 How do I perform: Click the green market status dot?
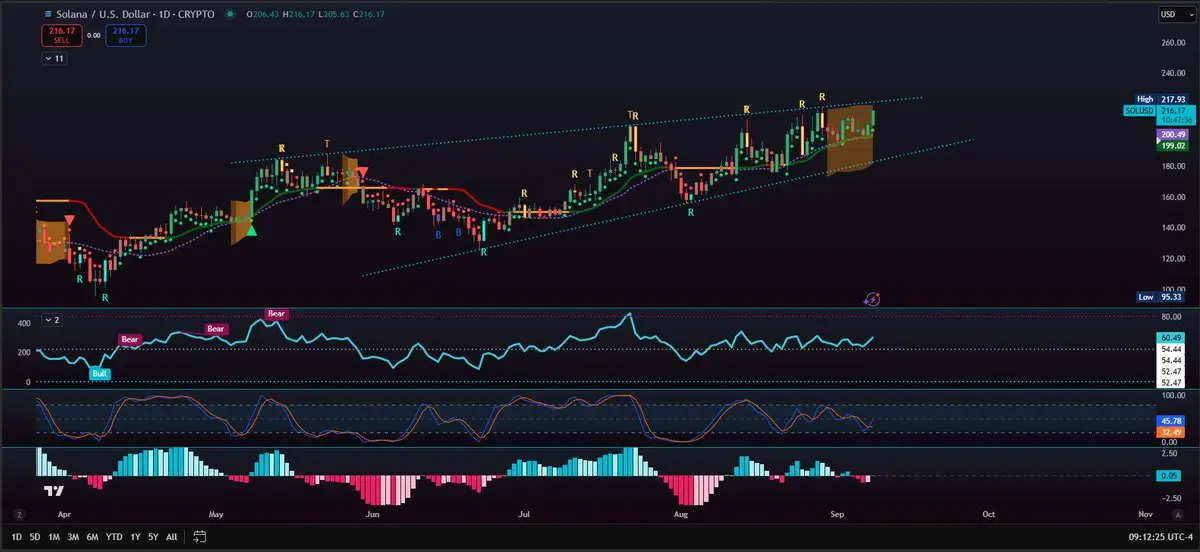pyautogui.click(x=231, y=14)
